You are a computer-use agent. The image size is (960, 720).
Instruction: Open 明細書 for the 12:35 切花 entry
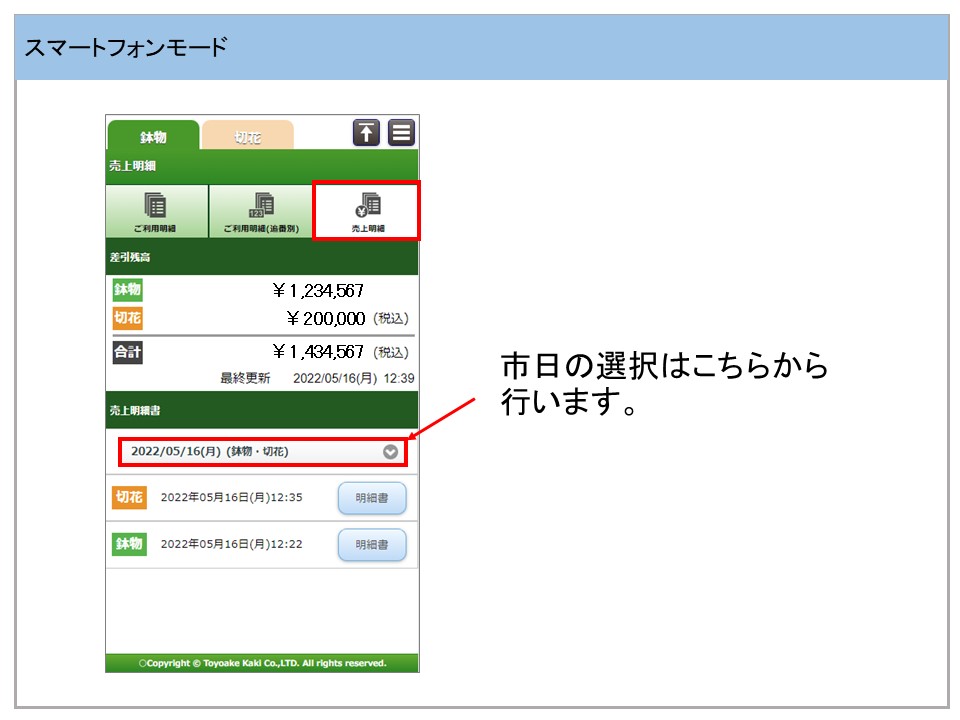pyautogui.click(x=372, y=497)
